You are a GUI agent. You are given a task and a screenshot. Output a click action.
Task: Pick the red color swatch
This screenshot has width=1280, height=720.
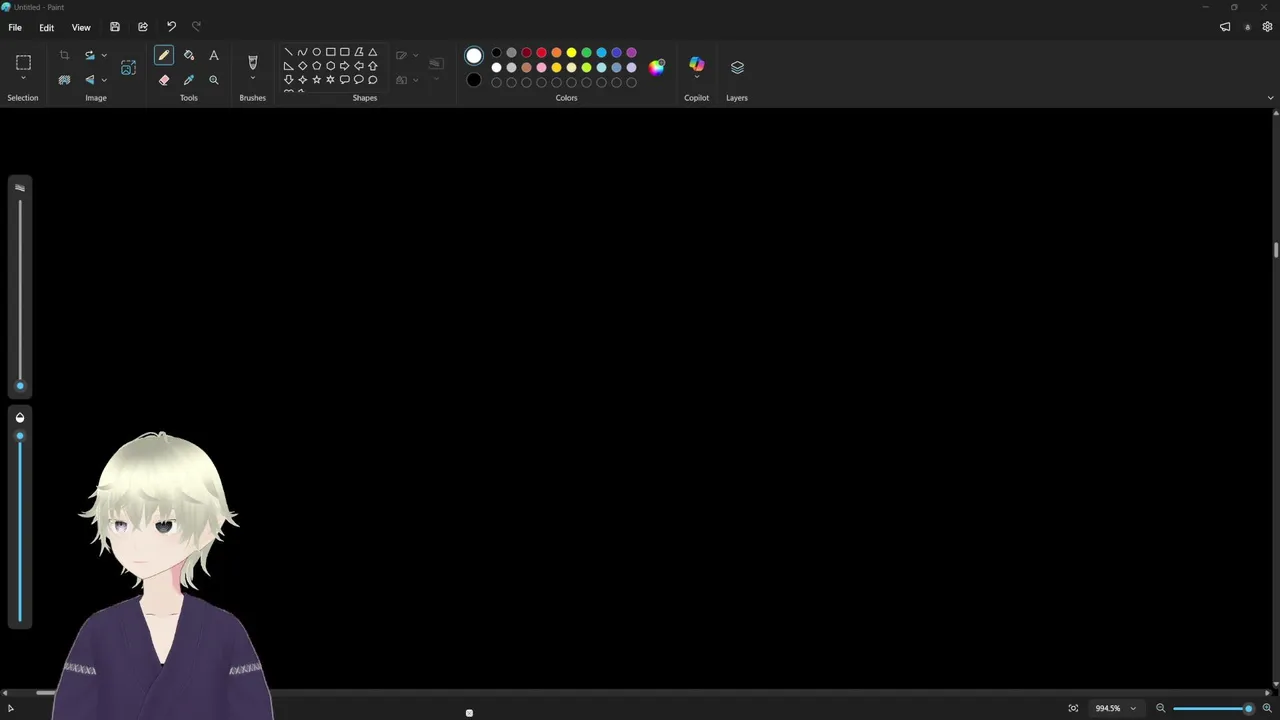pos(541,52)
